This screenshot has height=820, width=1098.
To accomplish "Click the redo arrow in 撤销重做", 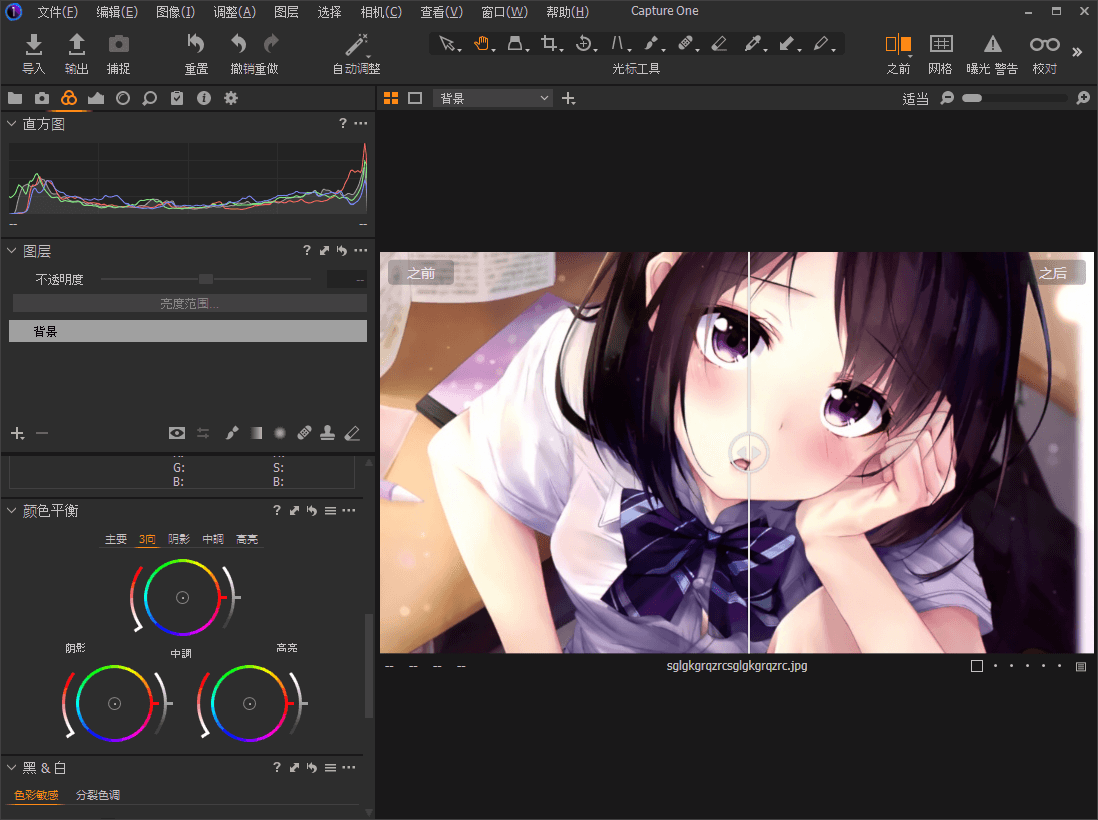I will [x=271, y=44].
